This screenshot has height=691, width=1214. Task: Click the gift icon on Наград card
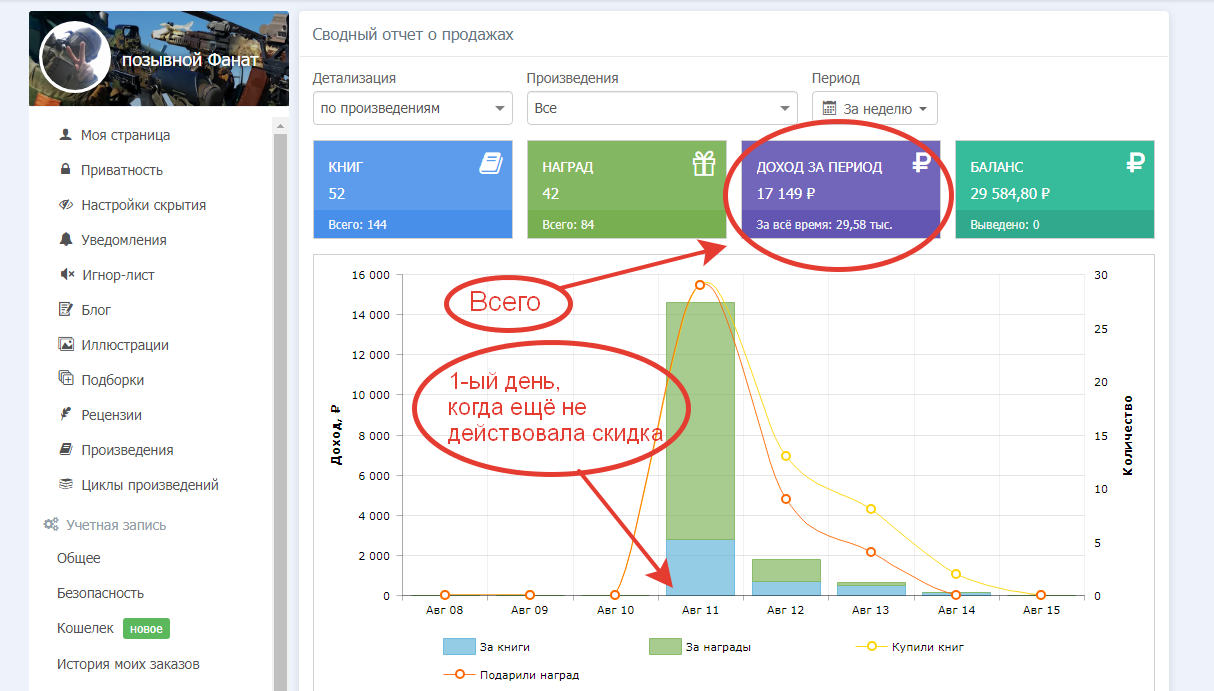click(704, 164)
